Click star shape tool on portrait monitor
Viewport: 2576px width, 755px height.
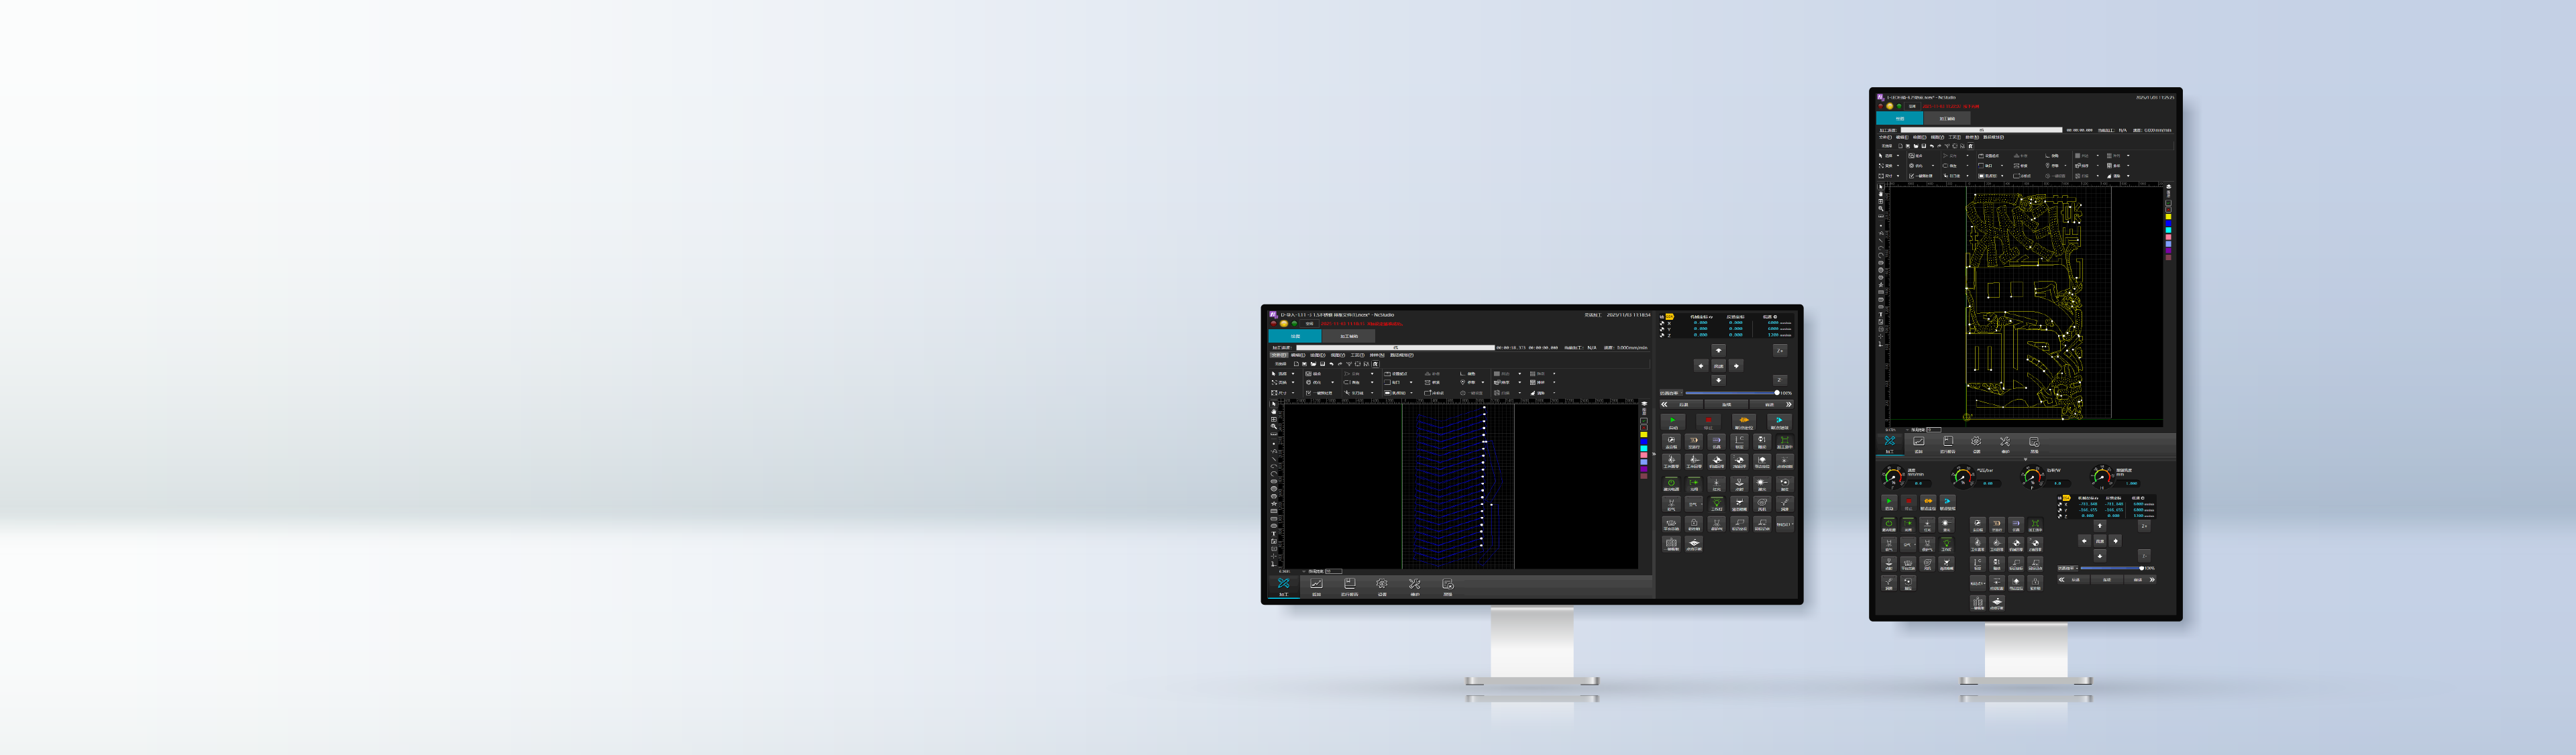(x=1881, y=285)
